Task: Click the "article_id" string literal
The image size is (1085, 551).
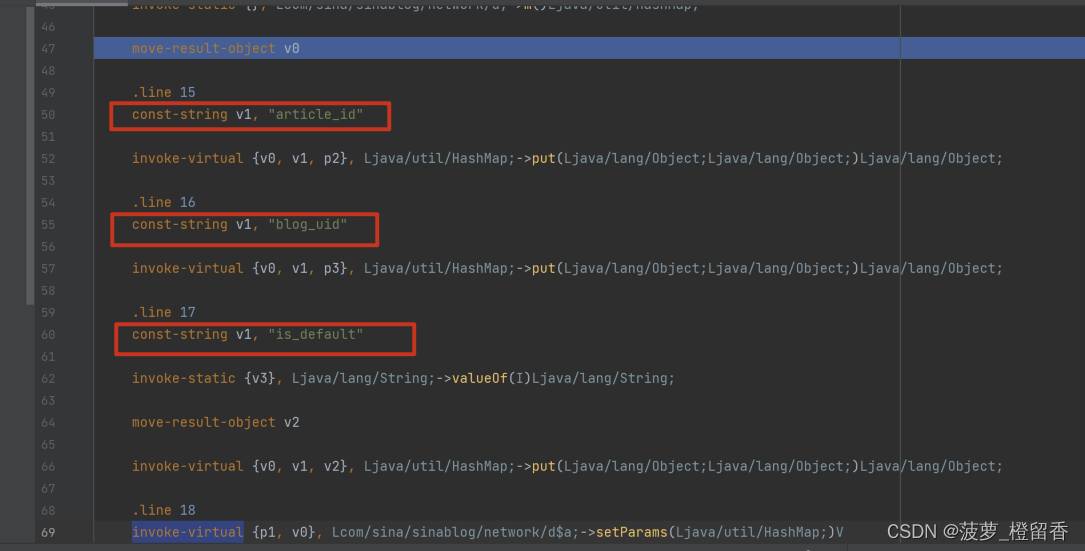Action: (x=316, y=114)
